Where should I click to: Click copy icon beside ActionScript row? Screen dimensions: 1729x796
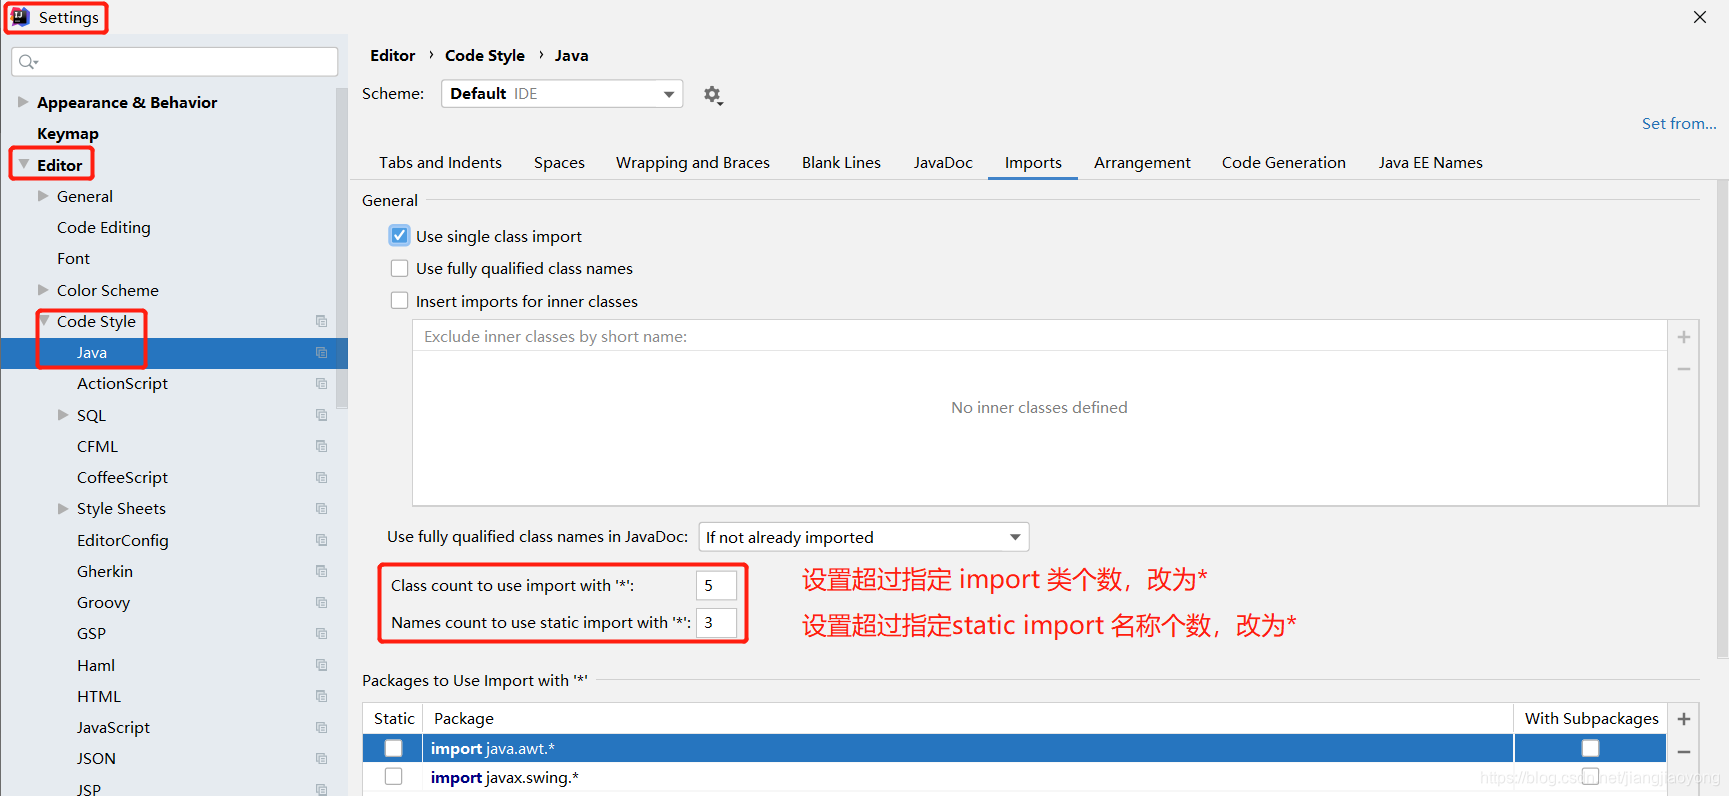click(x=321, y=383)
